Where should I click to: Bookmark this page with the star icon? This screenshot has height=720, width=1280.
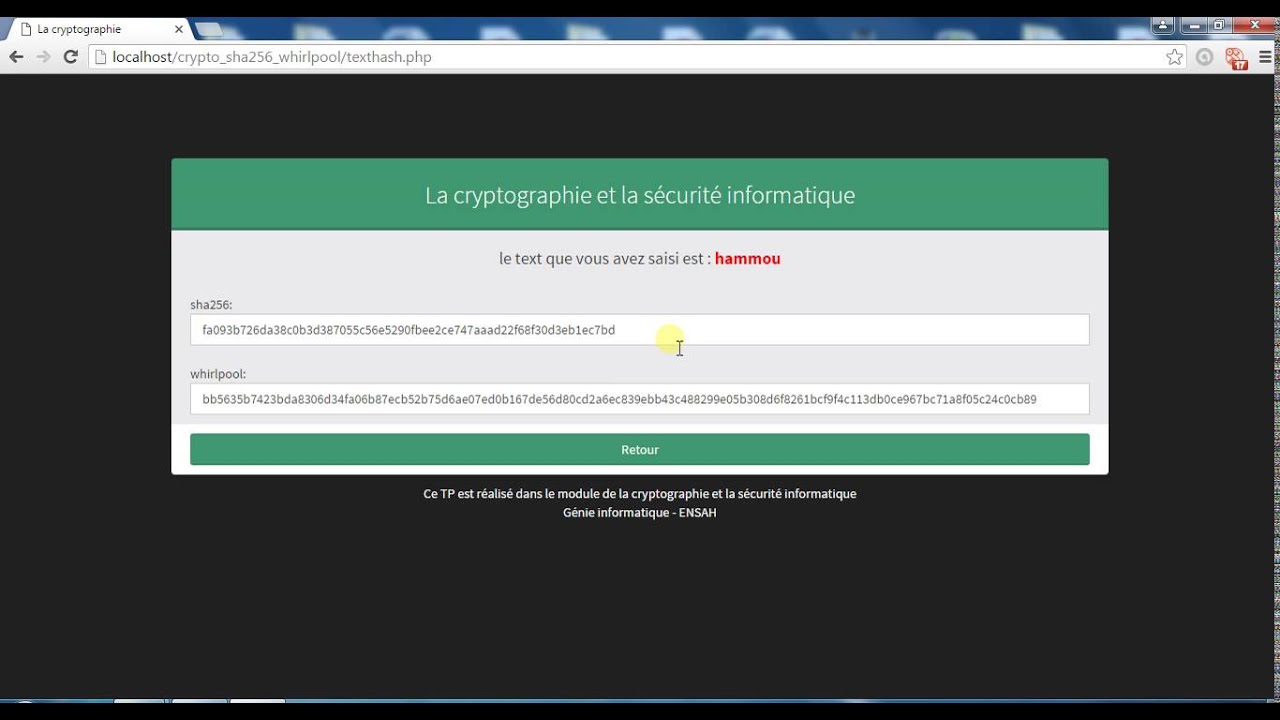(x=1174, y=57)
